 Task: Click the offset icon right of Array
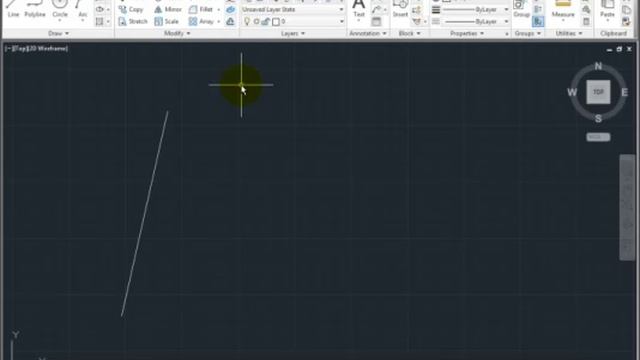coord(230,21)
